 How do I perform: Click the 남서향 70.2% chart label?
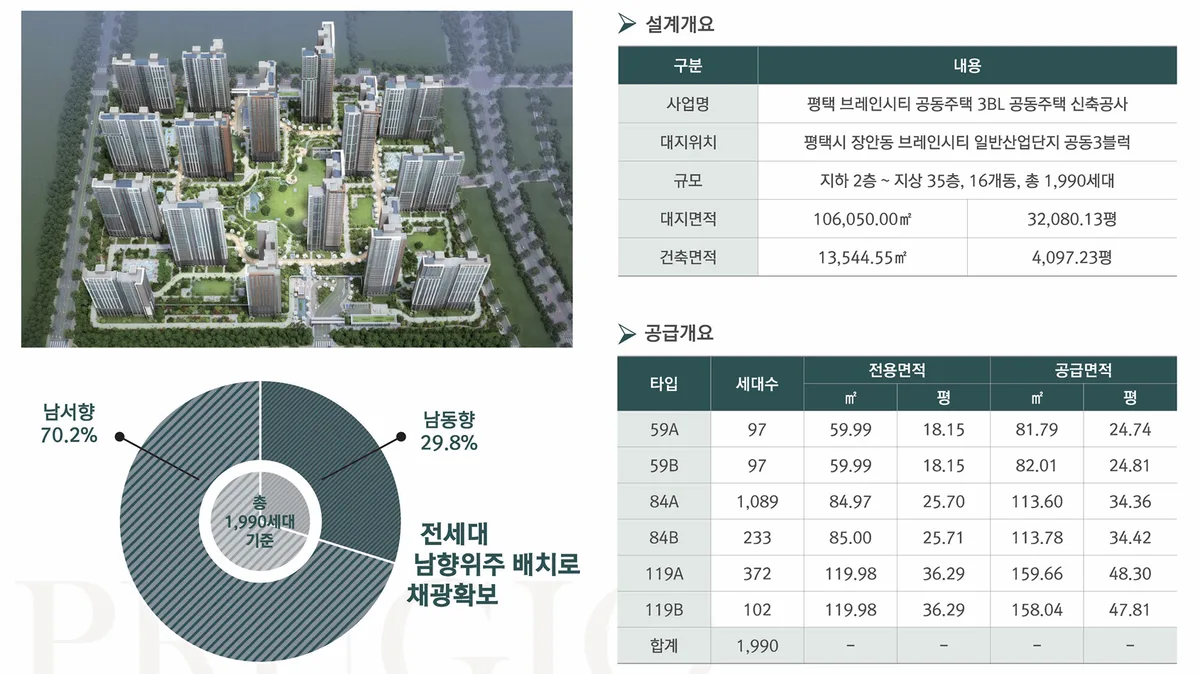click(69, 423)
